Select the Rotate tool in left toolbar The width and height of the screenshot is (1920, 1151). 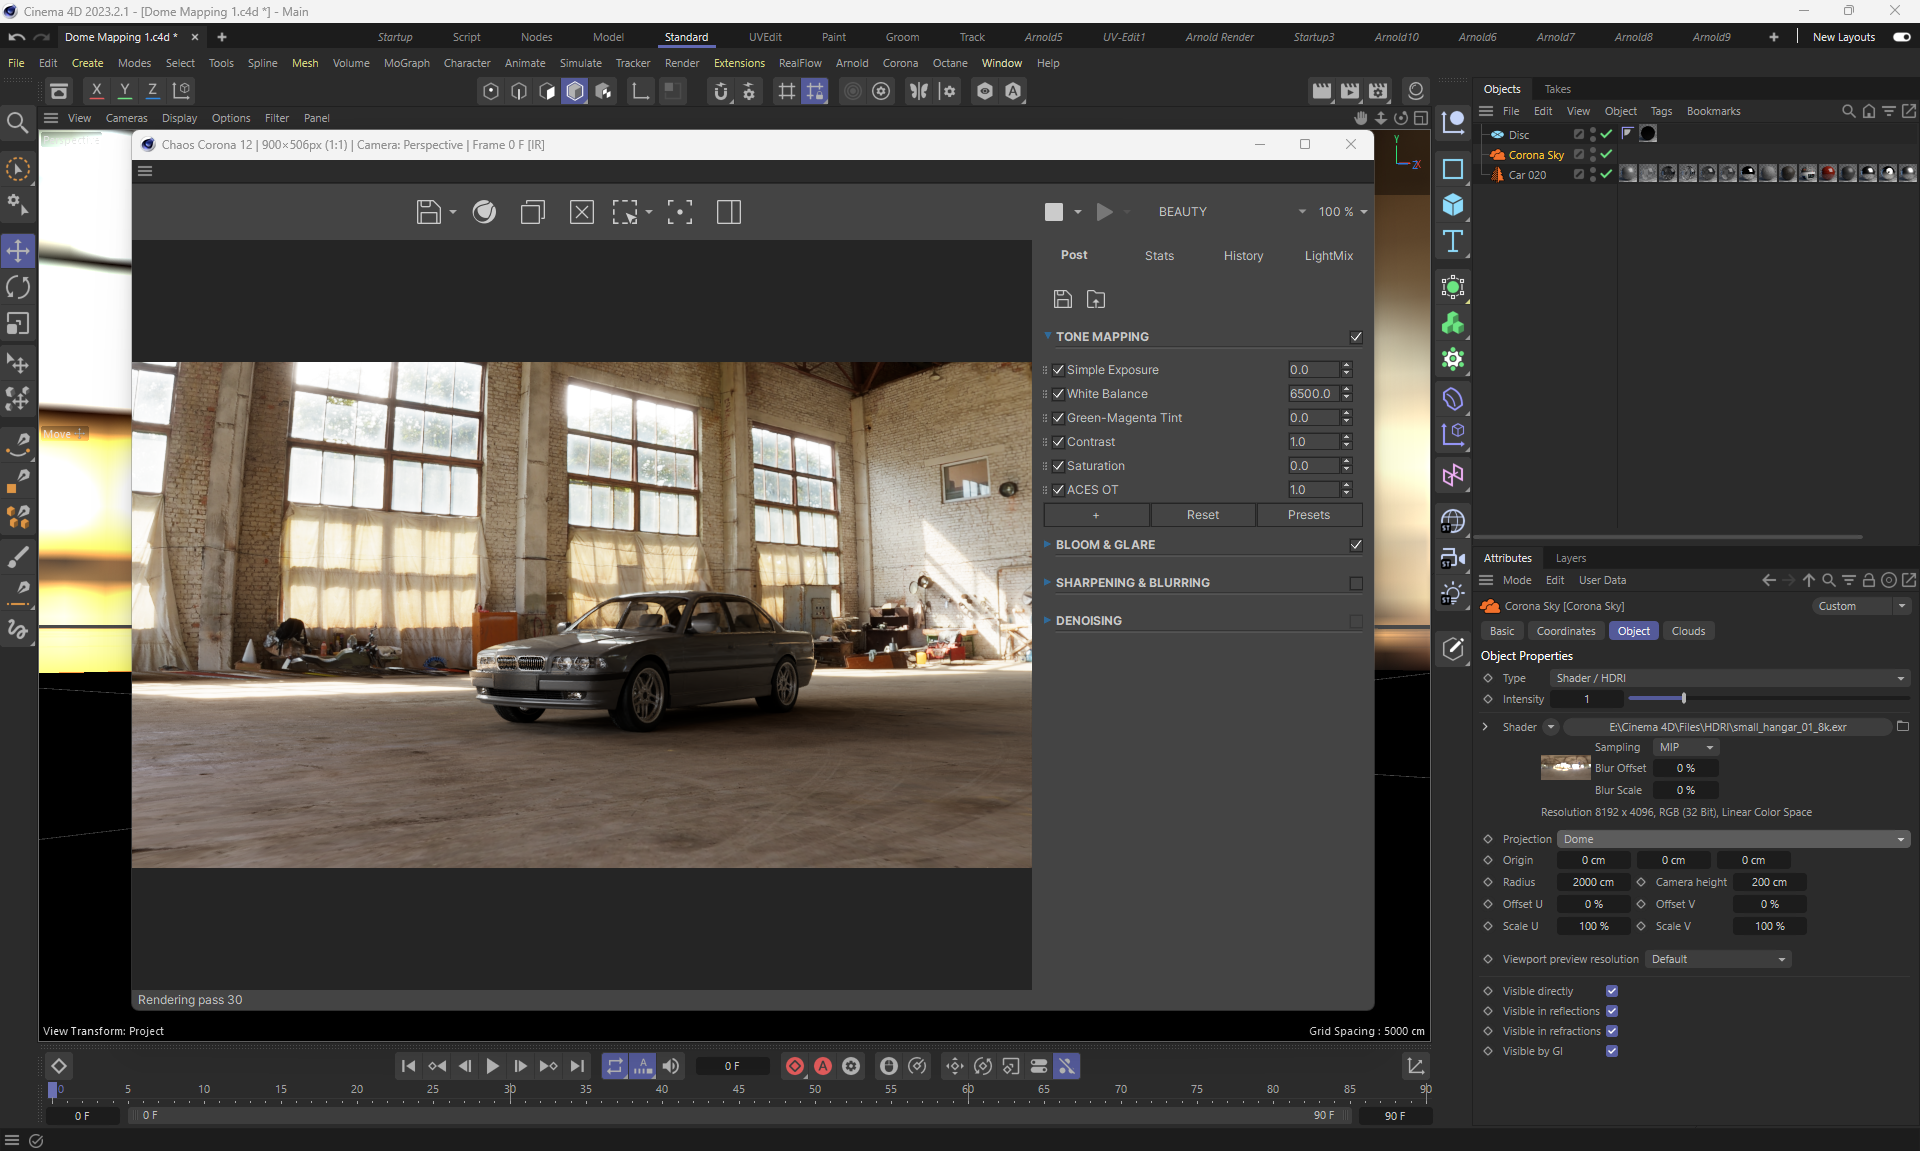click(18, 287)
